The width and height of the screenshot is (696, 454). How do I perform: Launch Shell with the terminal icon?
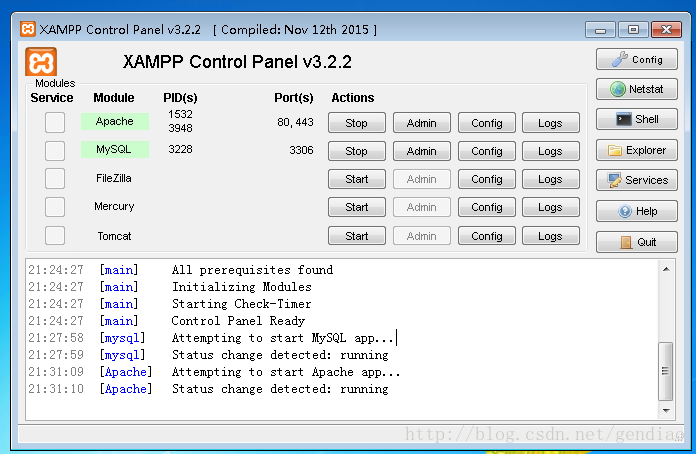637,119
